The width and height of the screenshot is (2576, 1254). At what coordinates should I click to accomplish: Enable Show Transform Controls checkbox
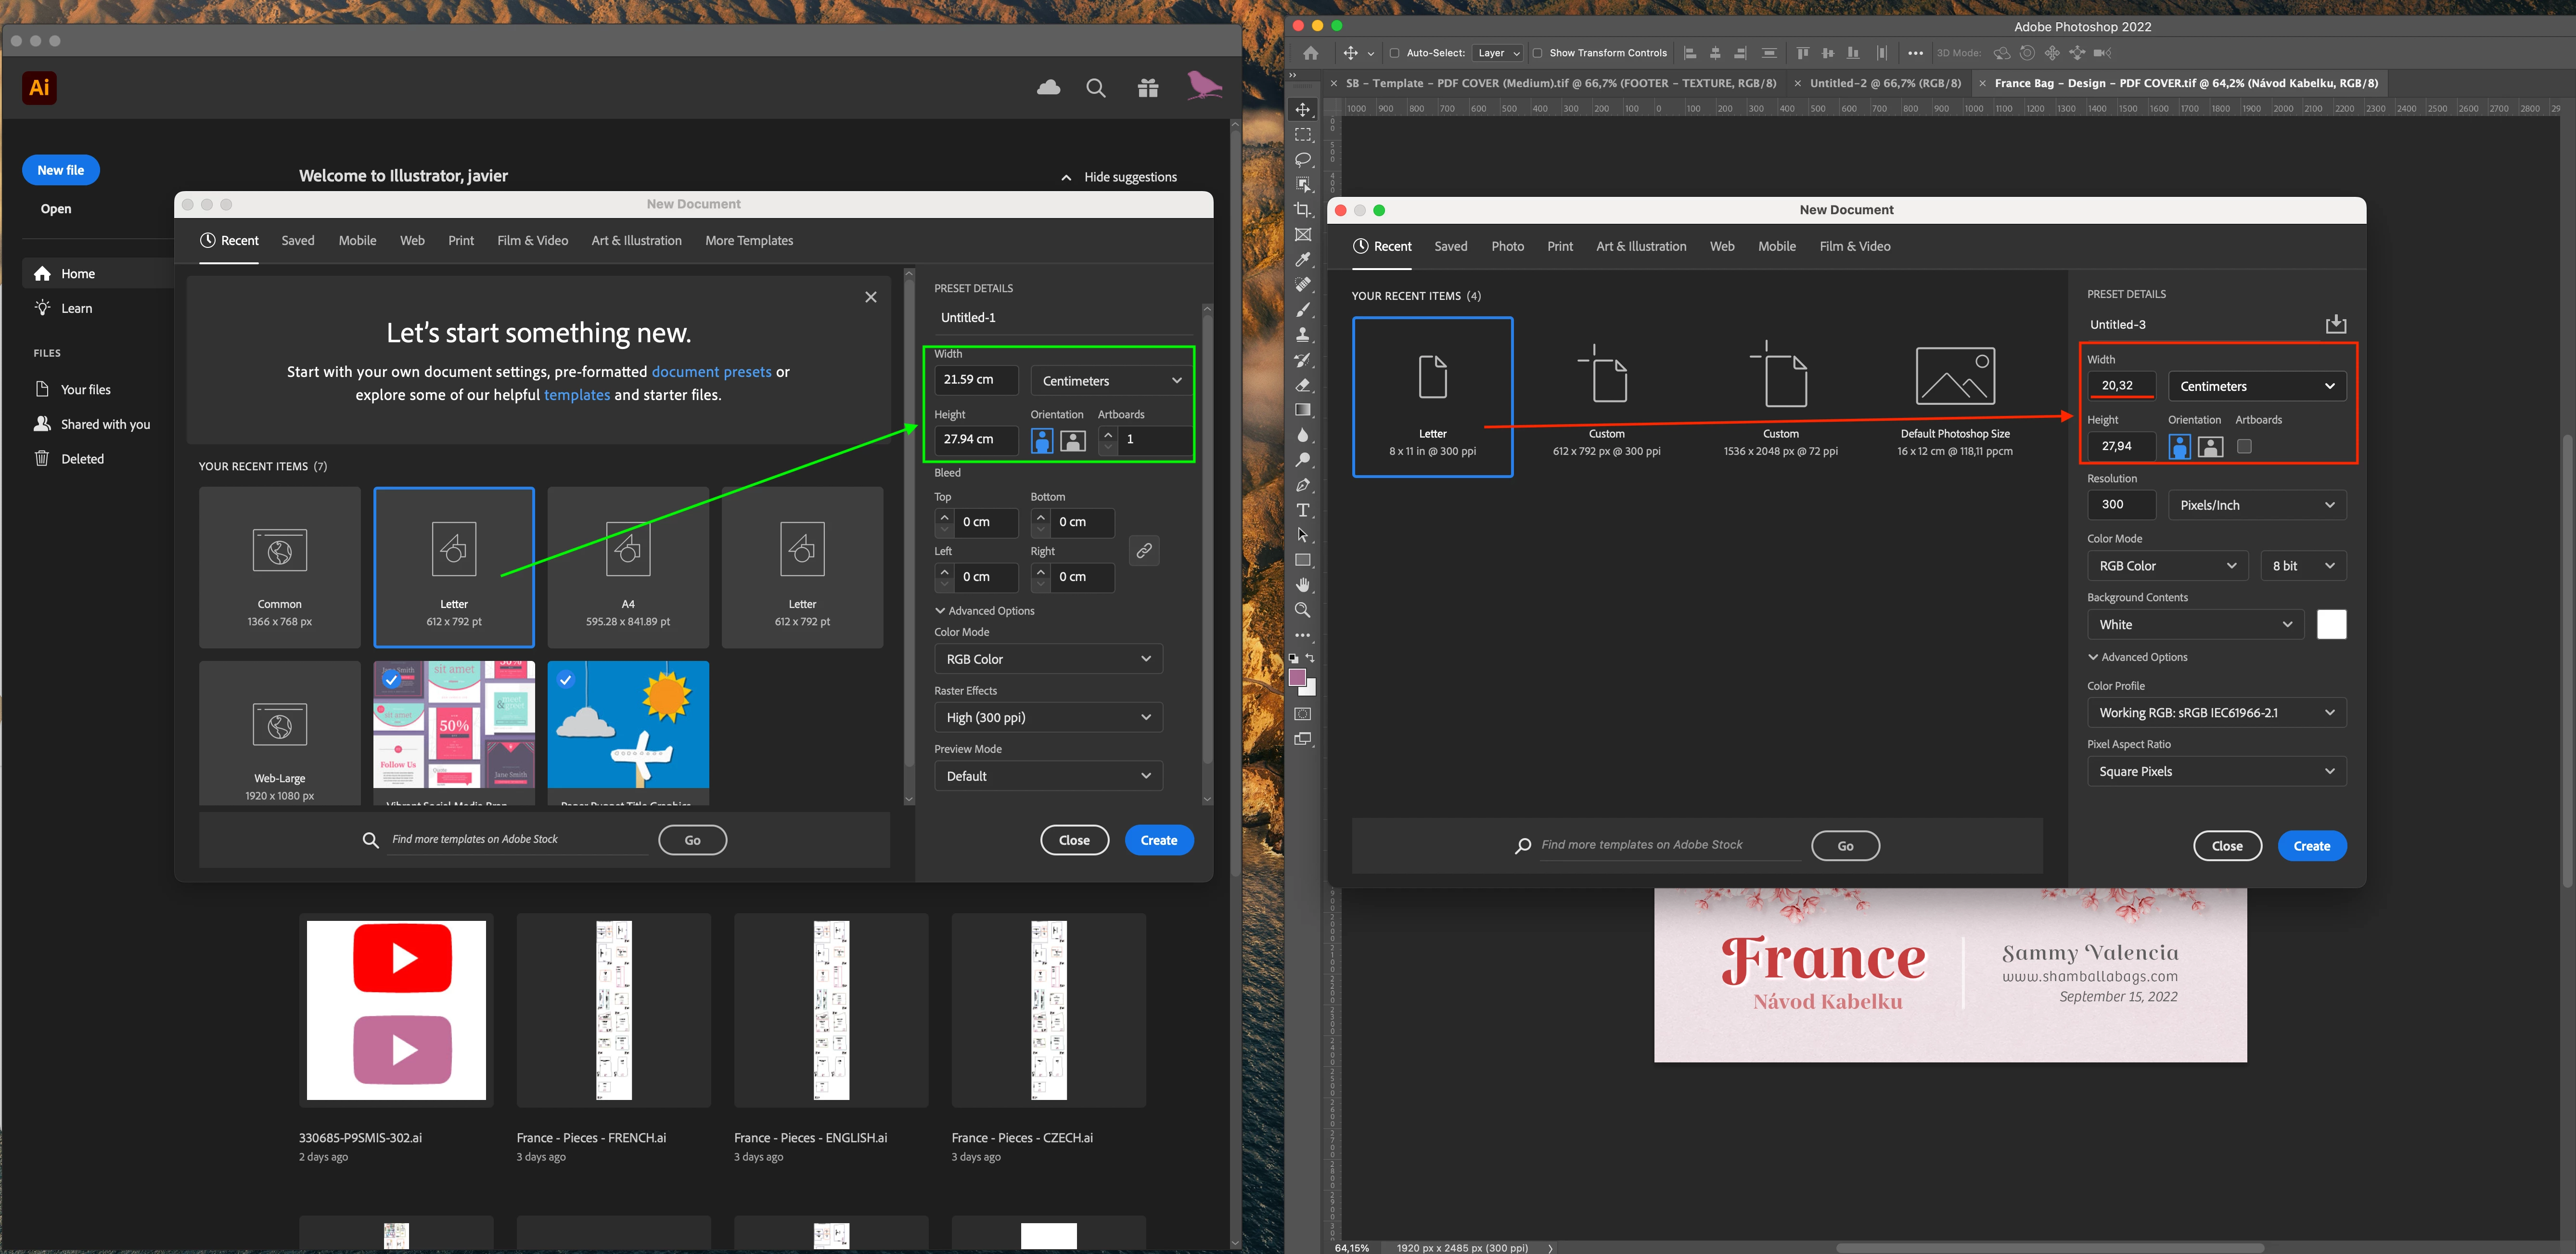1537,53
